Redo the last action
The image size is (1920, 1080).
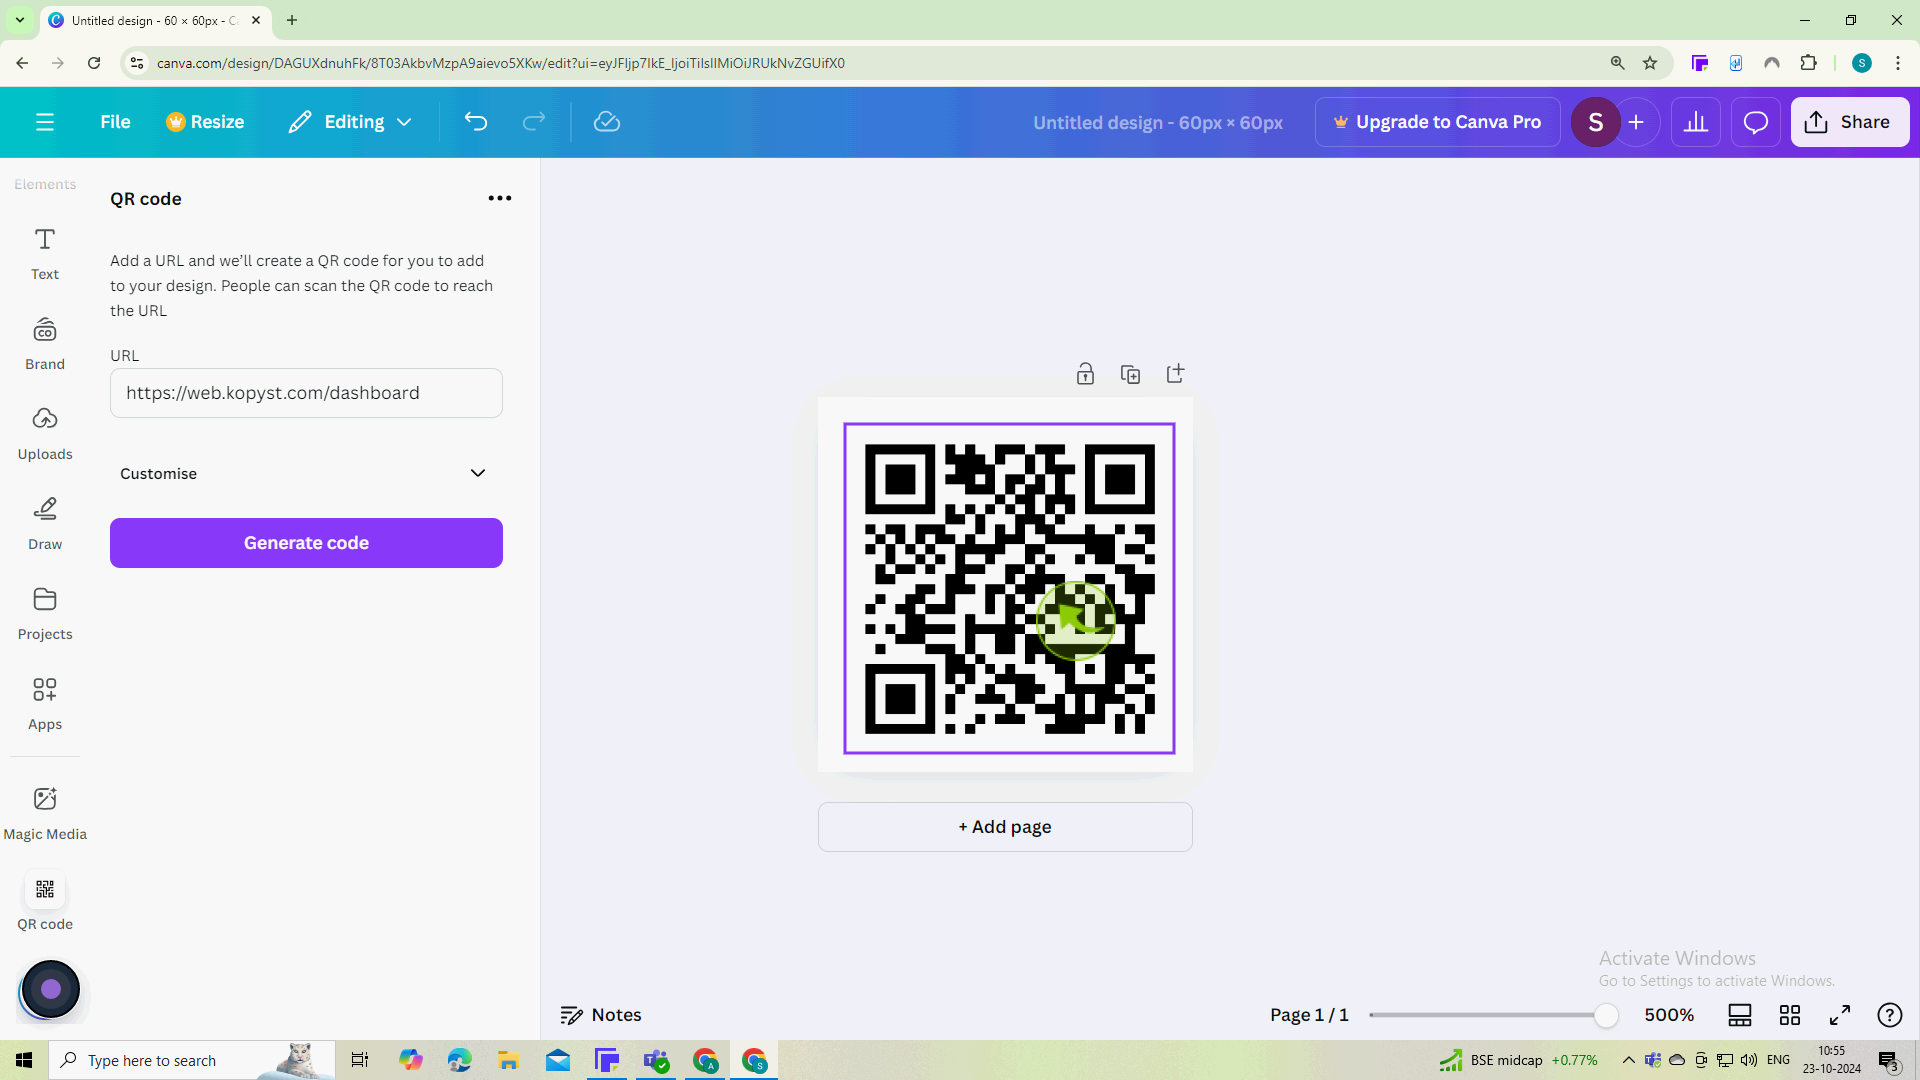[x=534, y=122]
